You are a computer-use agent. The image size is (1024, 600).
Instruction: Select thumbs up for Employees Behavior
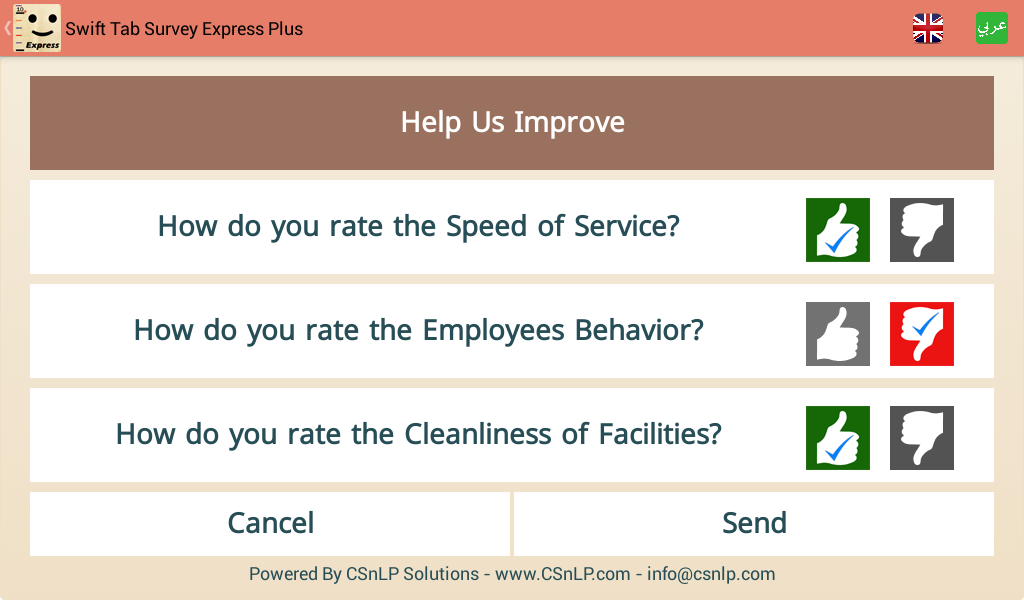(837, 334)
